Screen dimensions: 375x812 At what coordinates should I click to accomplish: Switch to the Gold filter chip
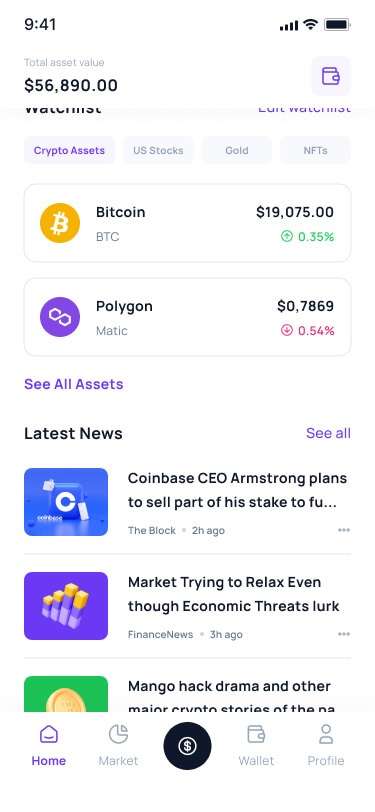(x=237, y=151)
